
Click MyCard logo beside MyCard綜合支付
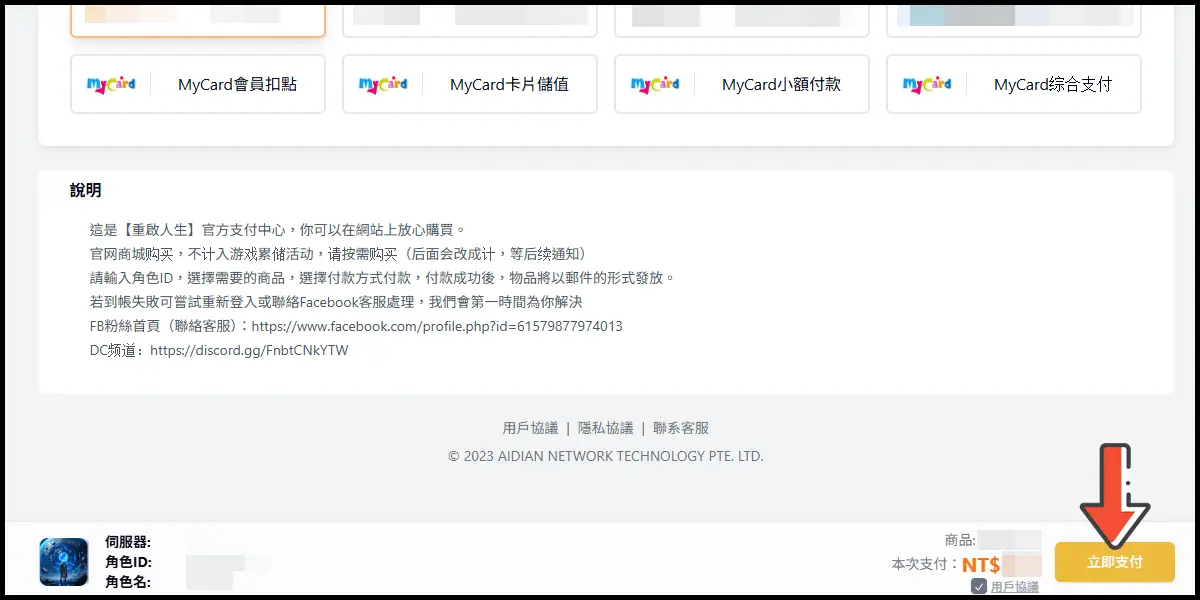click(927, 85)
